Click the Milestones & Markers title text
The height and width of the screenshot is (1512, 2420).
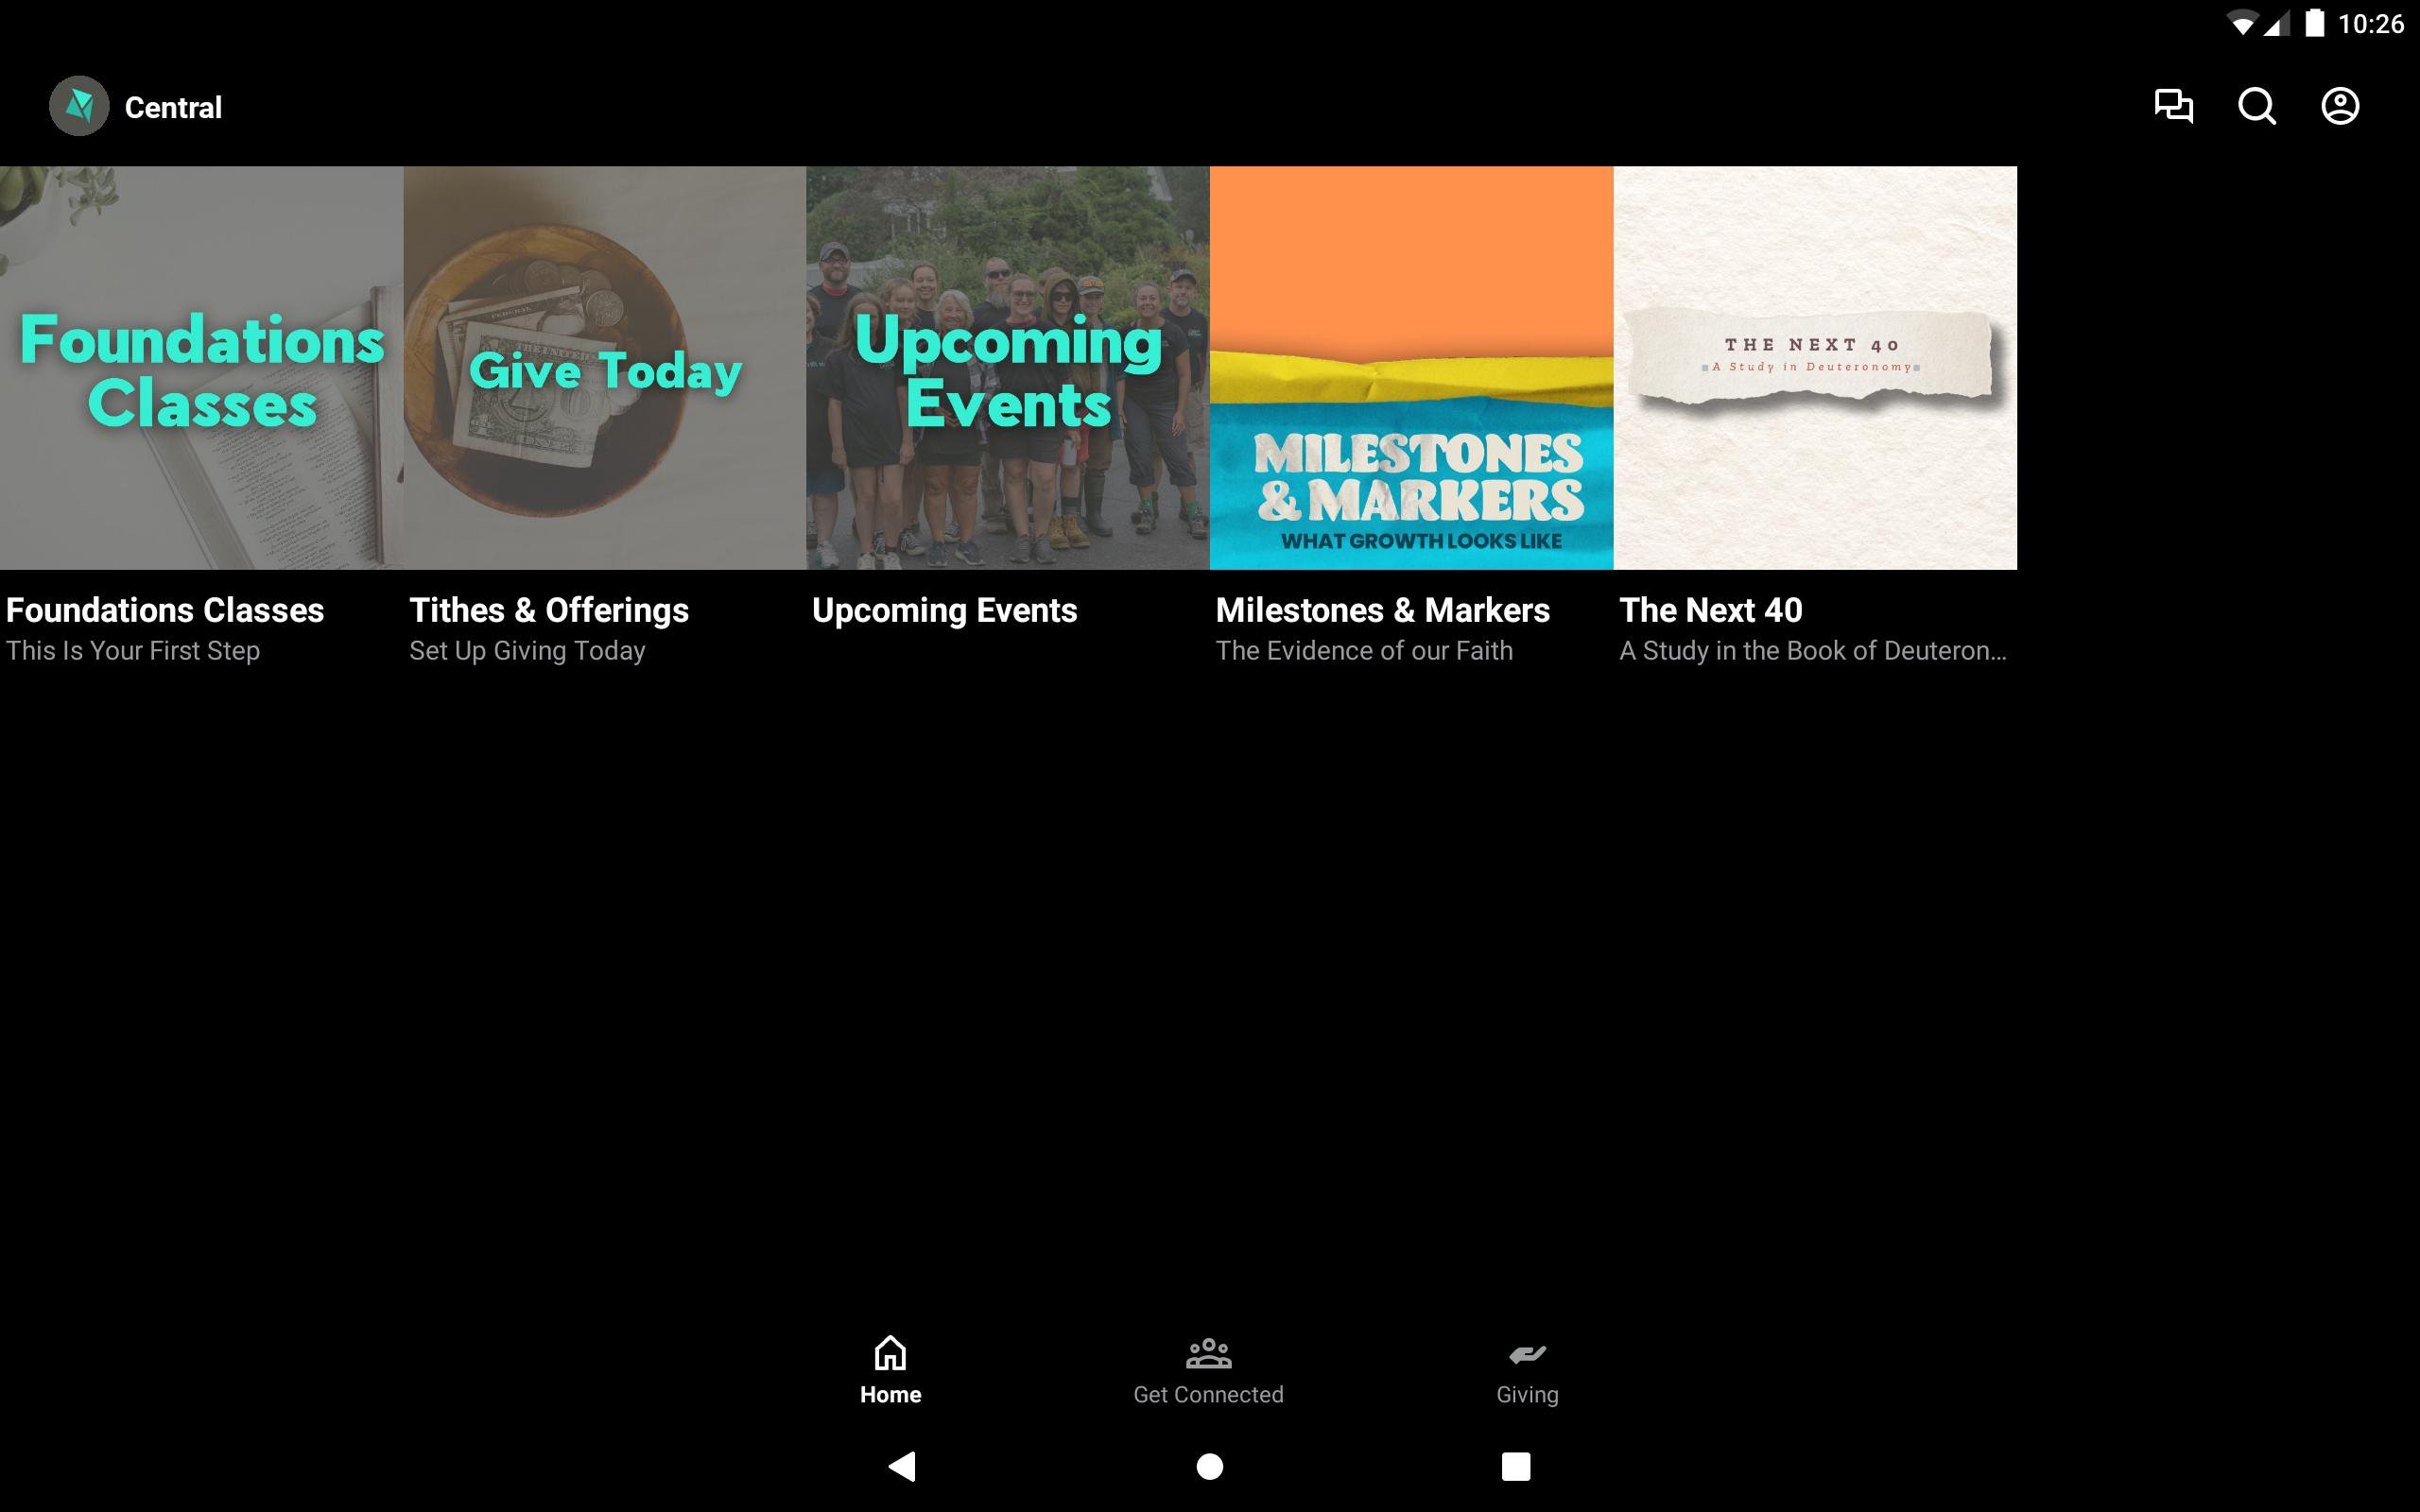pyautogui.click(x=1382, y=610)
